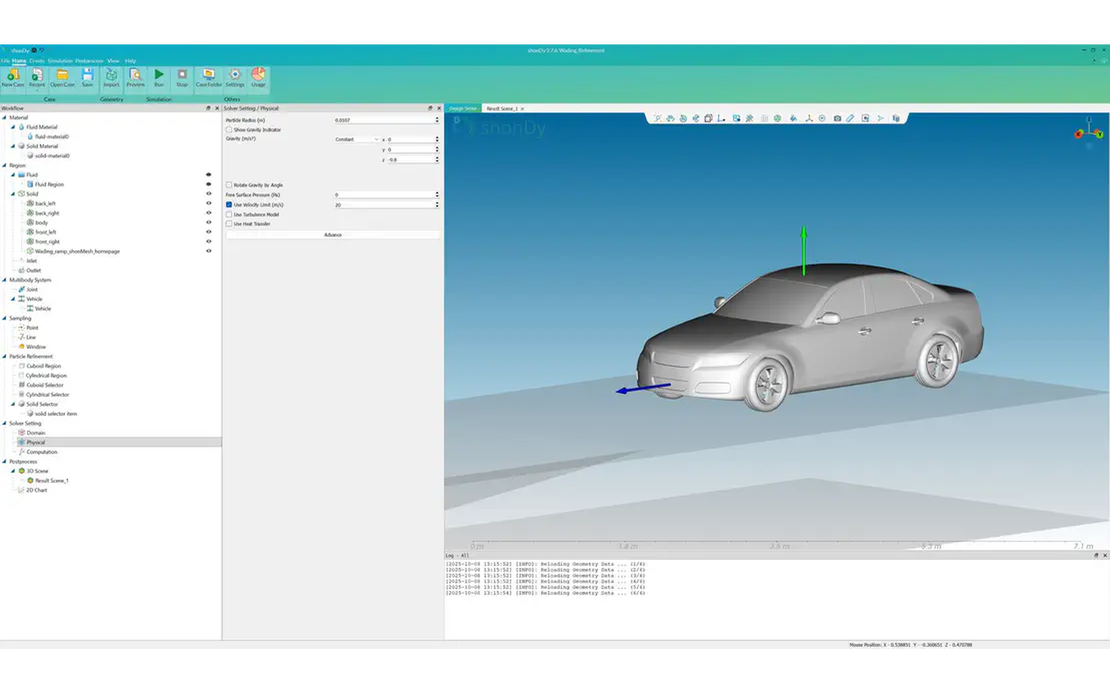The image size is (1110, 694).
Task: Float the Workflow panel with its undock icon
Action: click(208, 108)
